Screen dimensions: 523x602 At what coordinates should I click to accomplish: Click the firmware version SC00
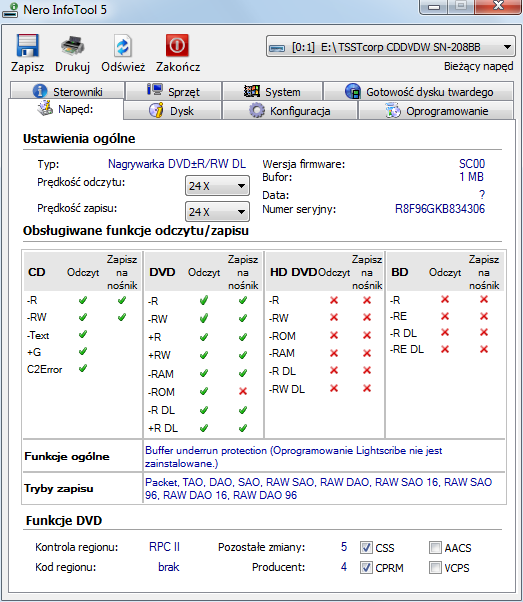point(472,164)
